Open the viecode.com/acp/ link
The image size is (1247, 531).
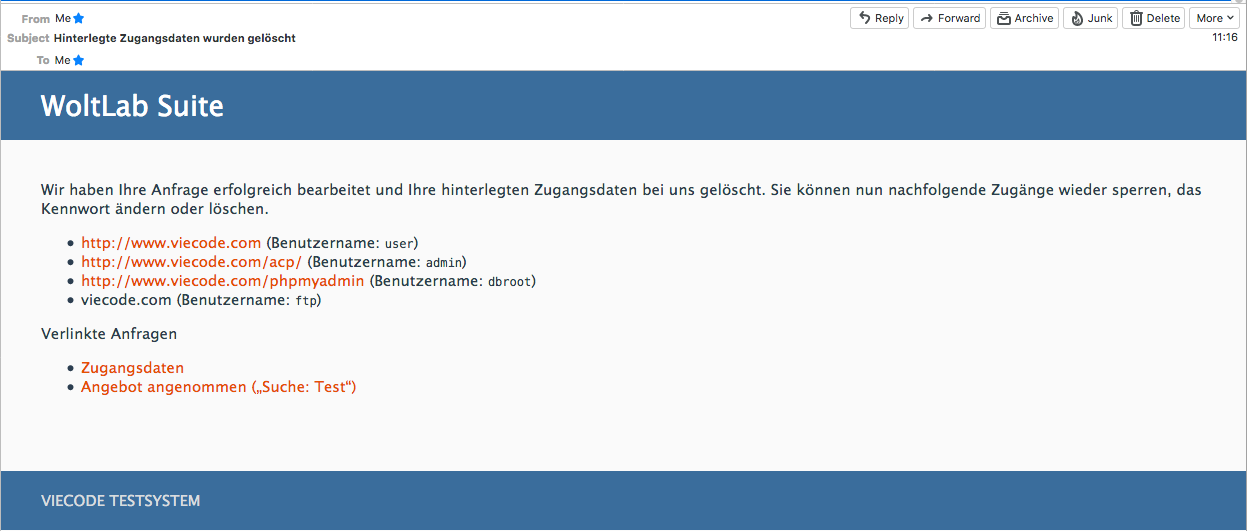[x=191, y=262]
